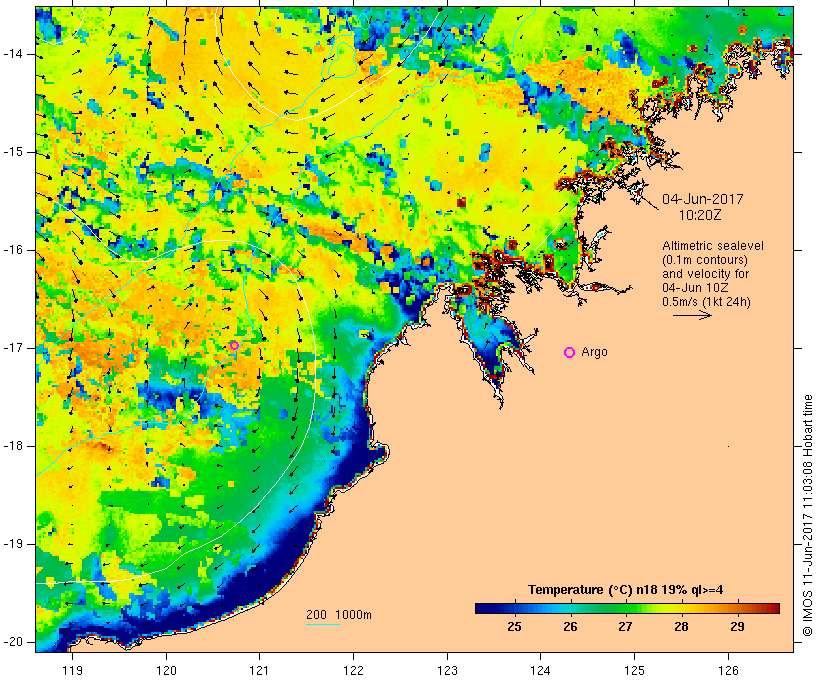
Task: Click the '200 1000m' depth contour label
Action: click(x=339, y=615)
